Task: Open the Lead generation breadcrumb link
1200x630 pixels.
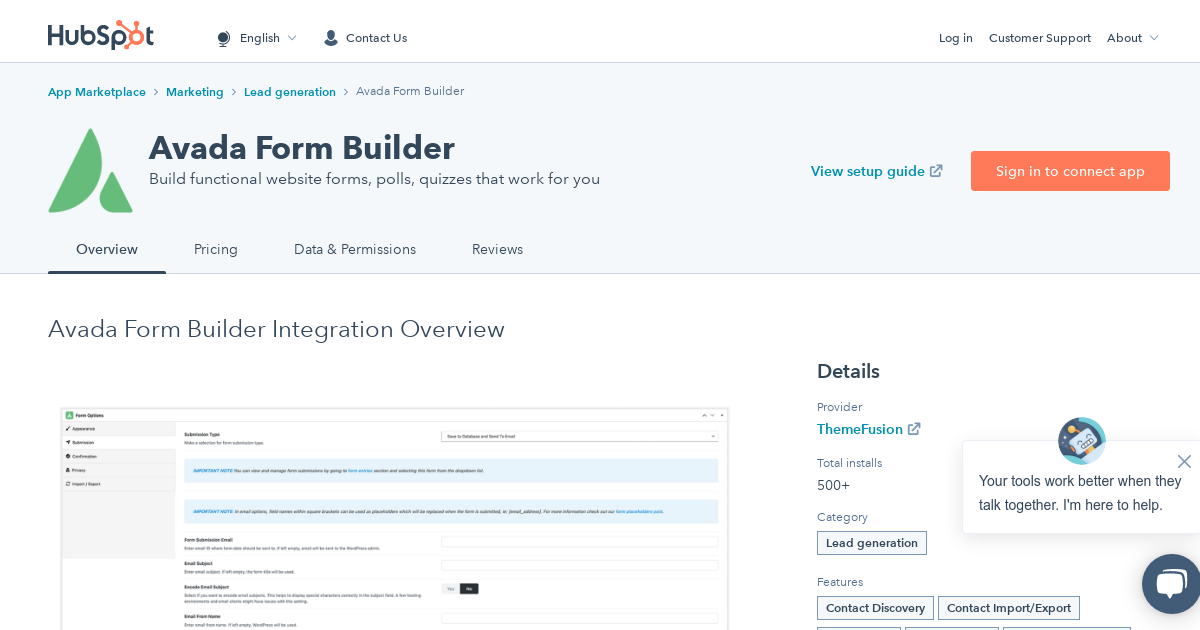Action: 290,91
